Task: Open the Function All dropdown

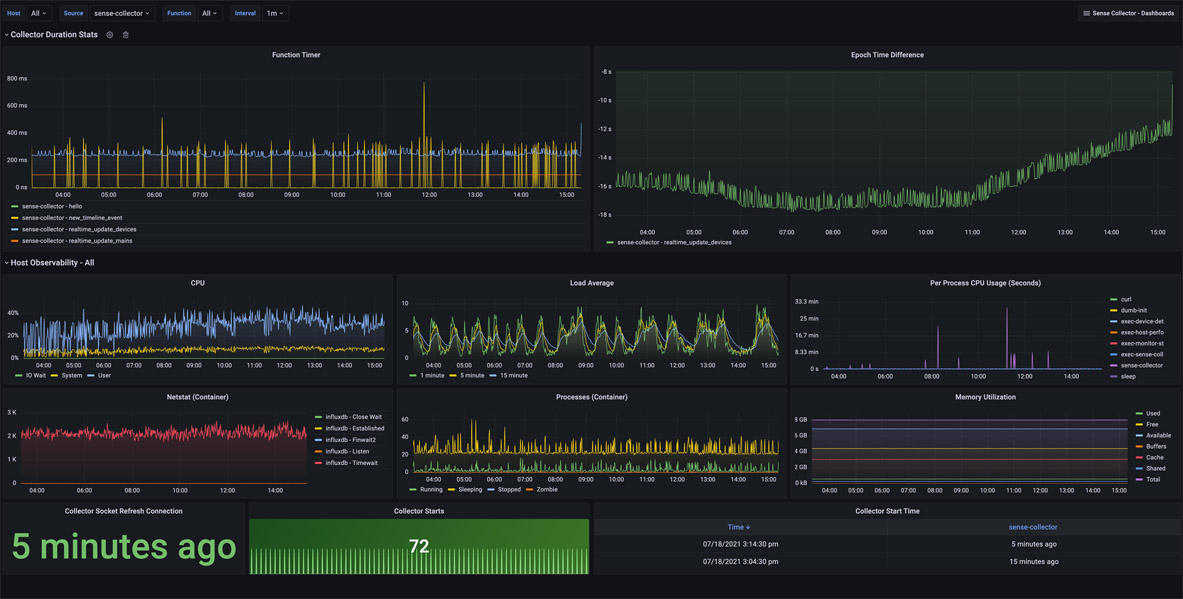Action: point(209,14)
